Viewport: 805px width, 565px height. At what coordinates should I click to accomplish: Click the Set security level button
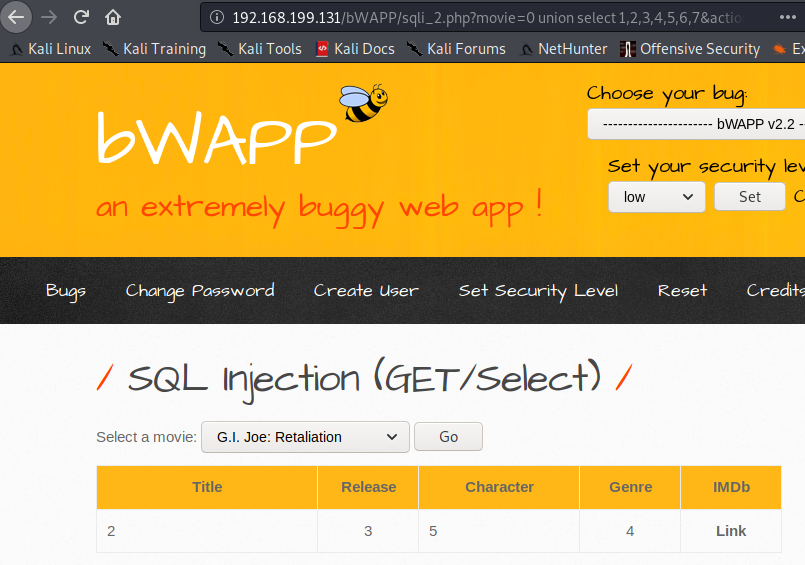750,197
